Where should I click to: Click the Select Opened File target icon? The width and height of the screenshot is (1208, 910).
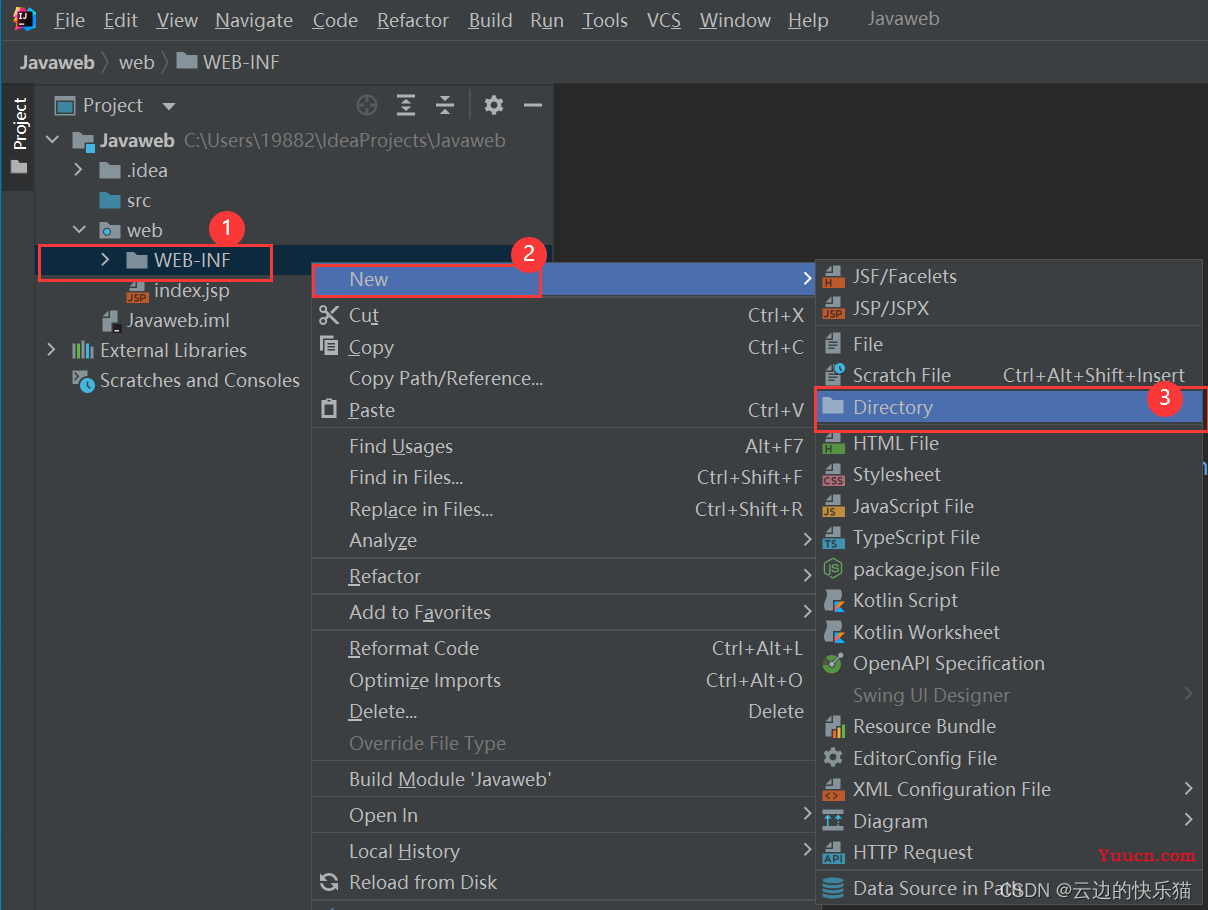(x=368, y=105)
